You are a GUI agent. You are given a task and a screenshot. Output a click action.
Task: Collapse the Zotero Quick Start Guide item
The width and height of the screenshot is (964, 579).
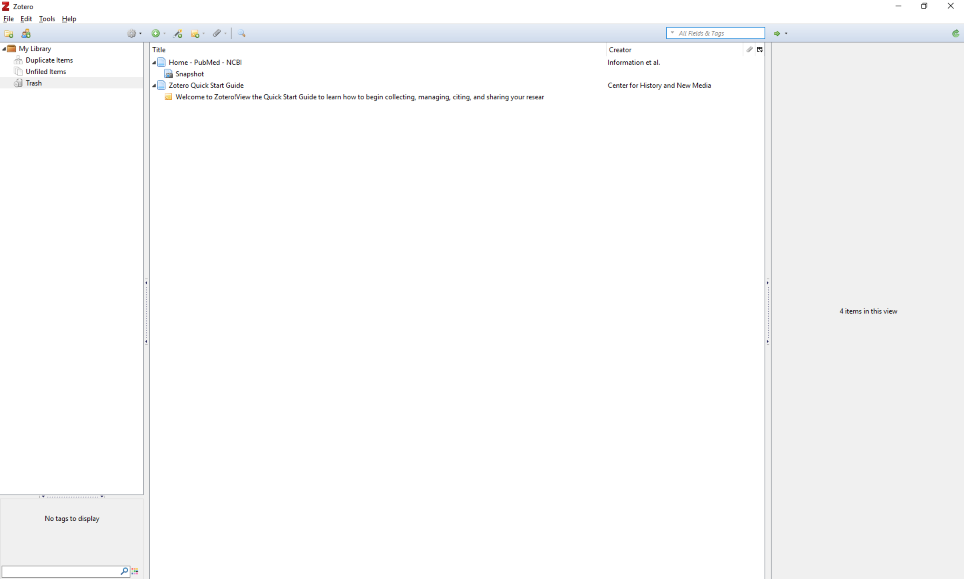(154, 86)
